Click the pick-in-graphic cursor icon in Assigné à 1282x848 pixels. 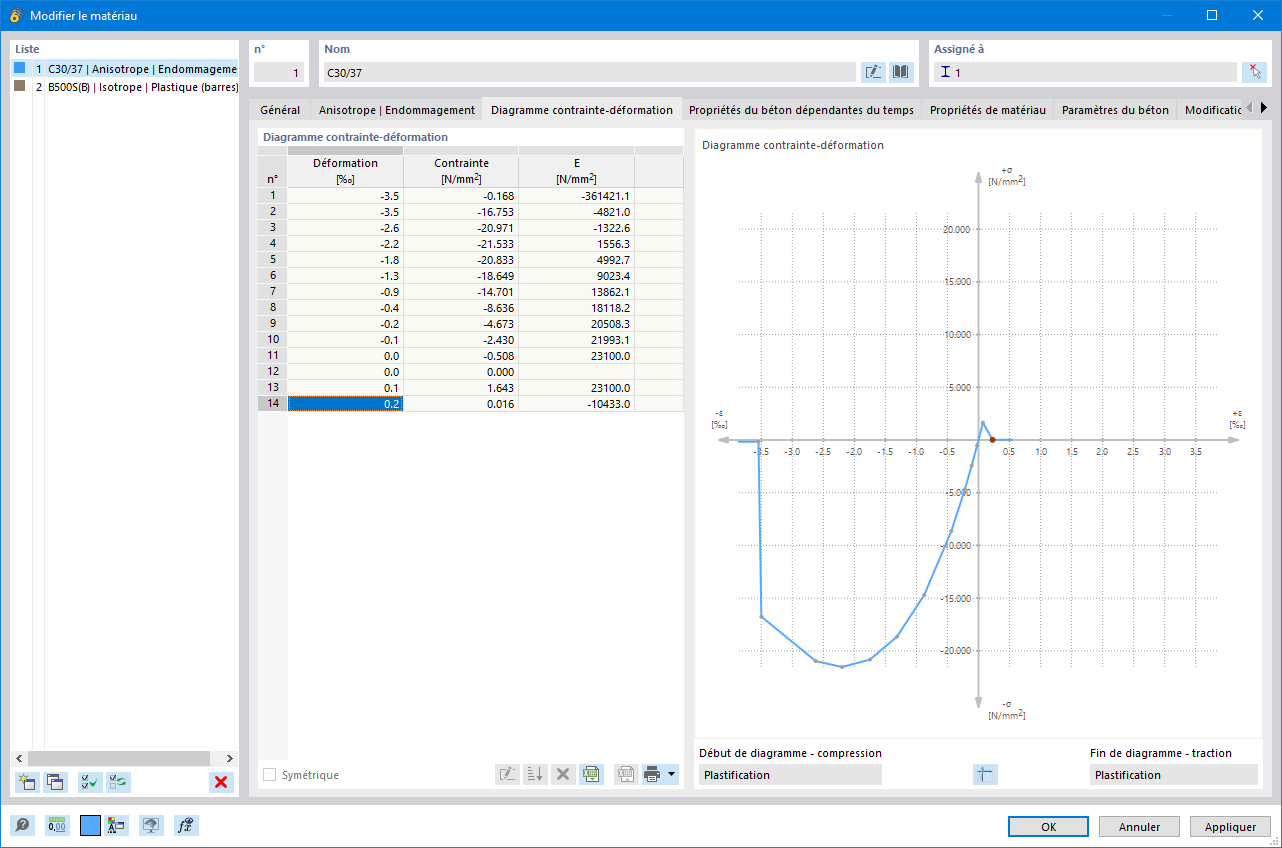click(x=1254, y=72)
